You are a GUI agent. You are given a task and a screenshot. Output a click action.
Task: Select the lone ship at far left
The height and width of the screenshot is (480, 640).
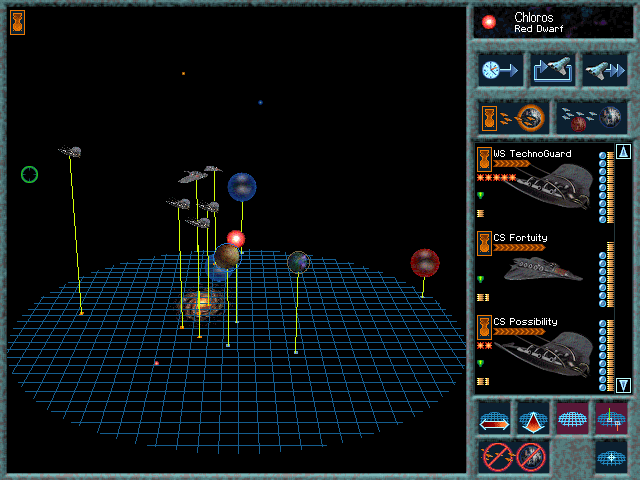(70, 151)
